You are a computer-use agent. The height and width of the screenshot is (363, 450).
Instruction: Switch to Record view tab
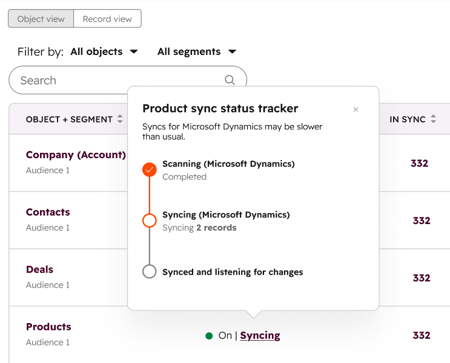107,19
